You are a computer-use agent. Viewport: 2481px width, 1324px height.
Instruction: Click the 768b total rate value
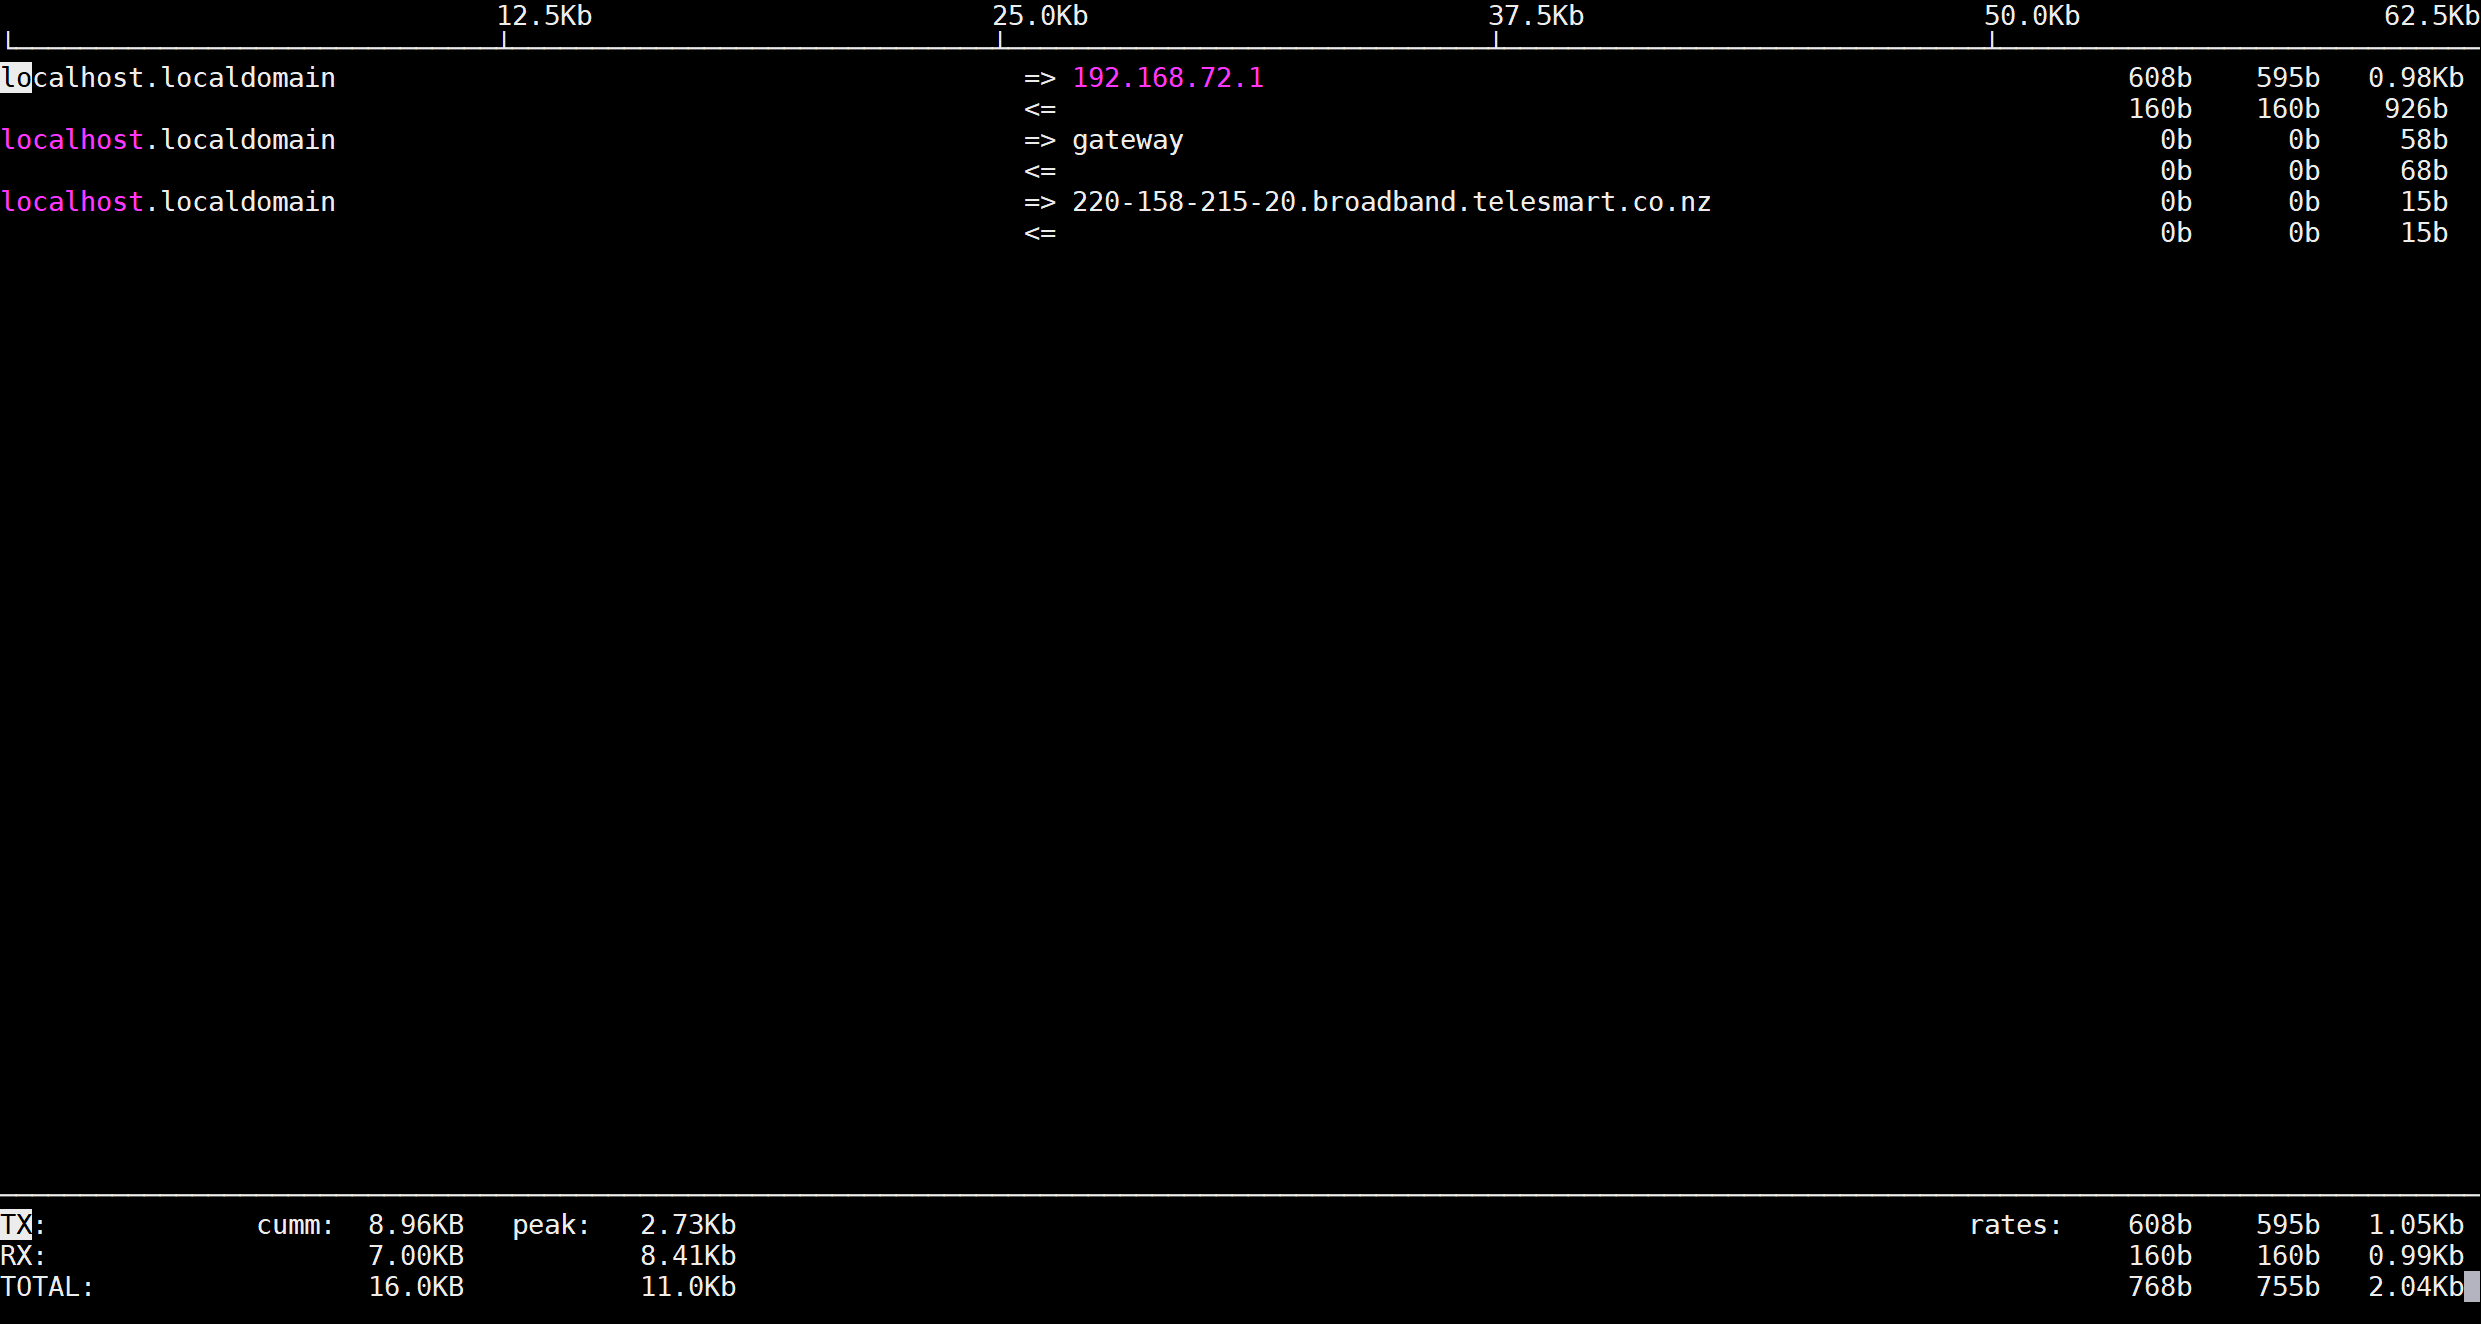click(x=2160, y=1287)
